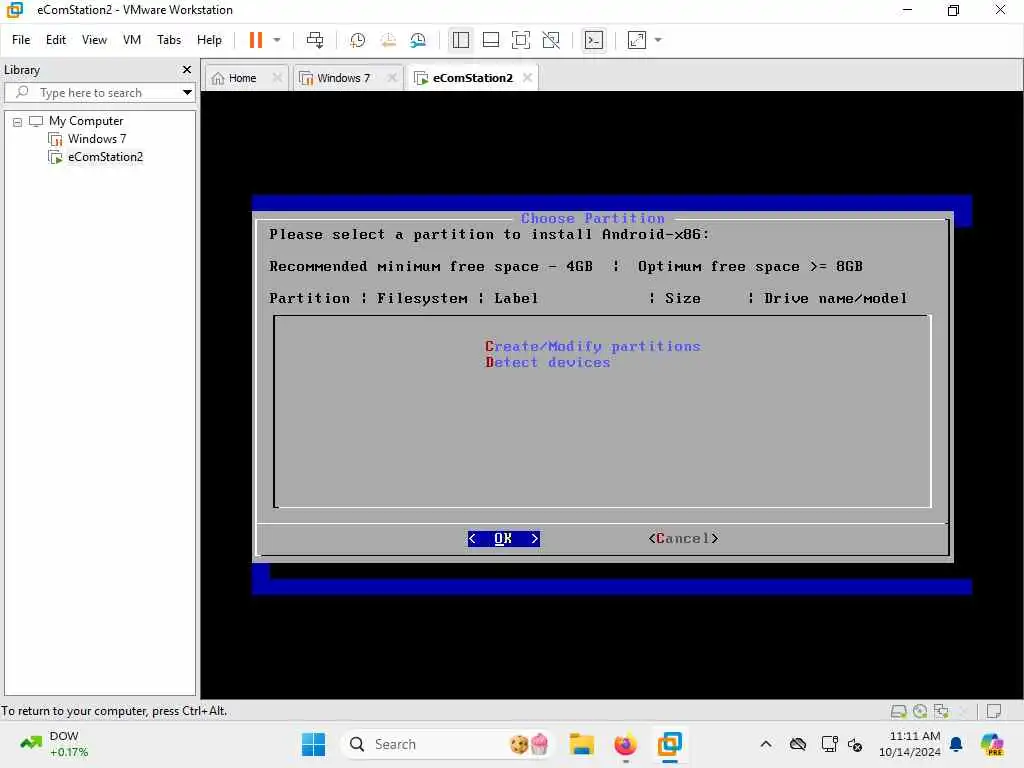The width and height of the screenshot is (1024, 768).
Task: Close the Windows 7 tab
Action: click(x=391, y=77)
